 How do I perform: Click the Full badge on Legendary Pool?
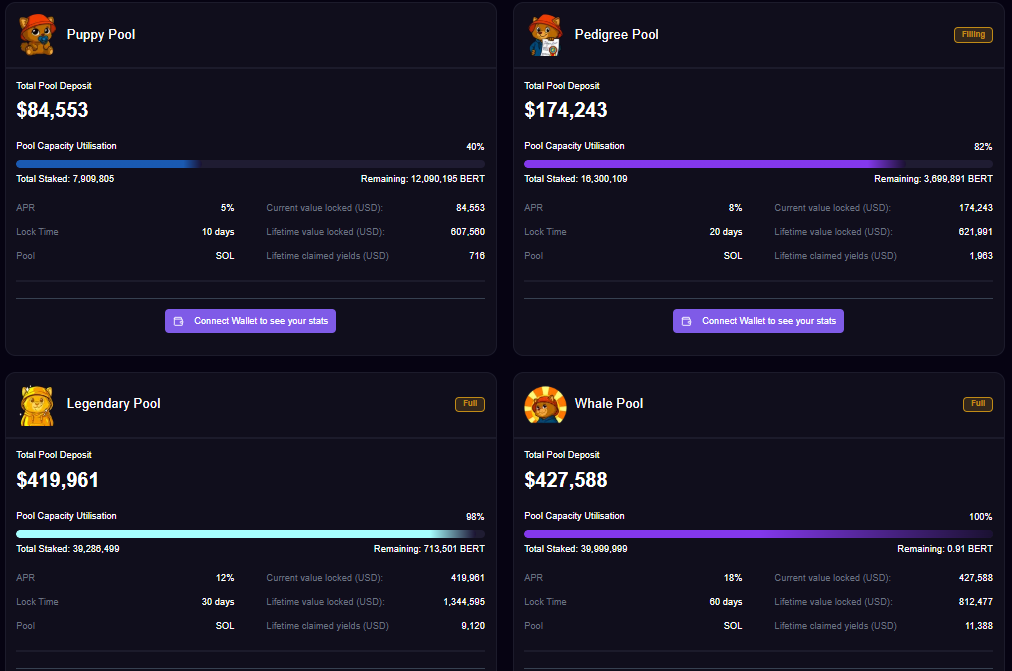coord(470,404)
